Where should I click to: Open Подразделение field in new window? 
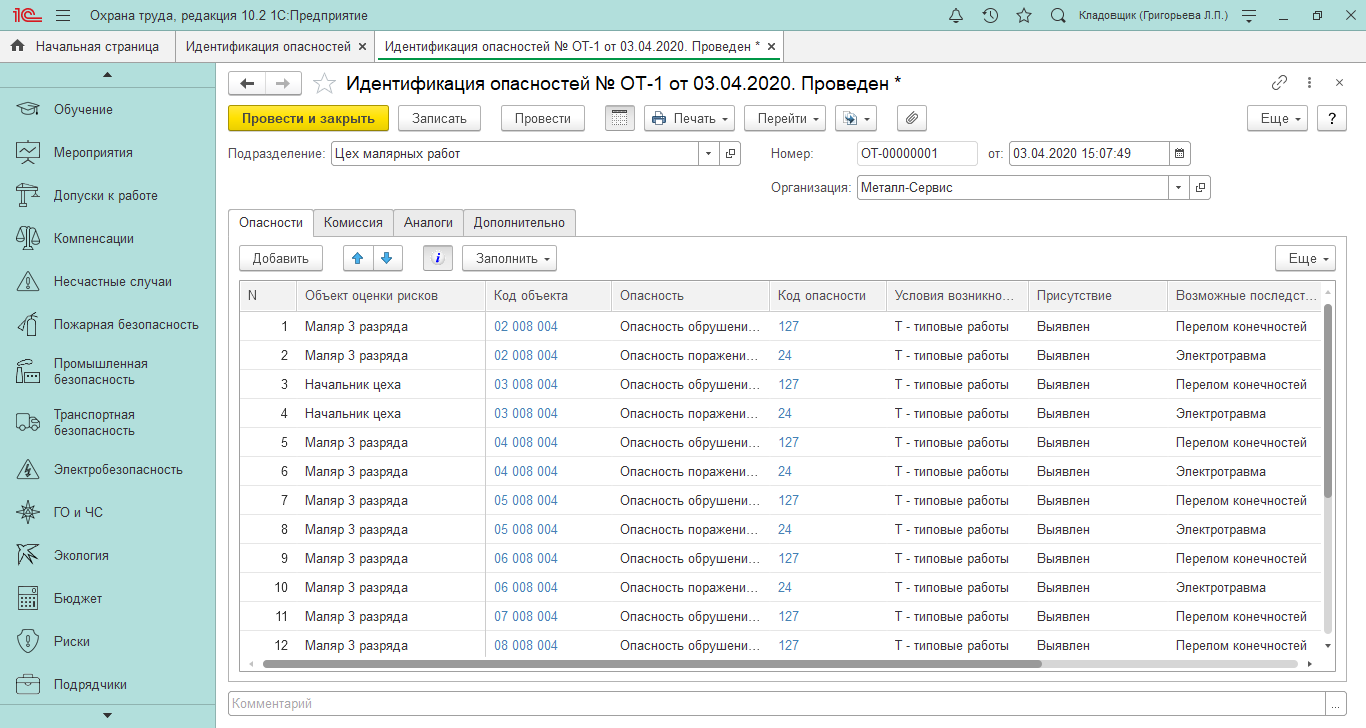[x=731, y=154]
